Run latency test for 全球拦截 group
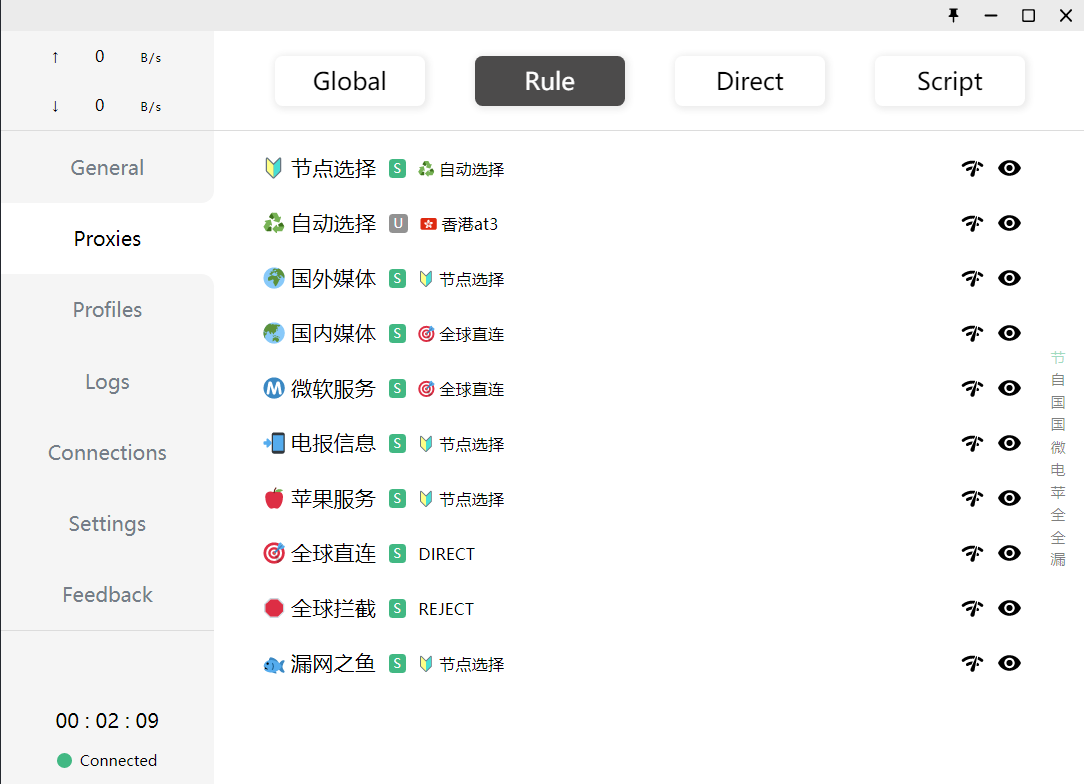Screen dimensions: 1084x784 (x=972, y=608)
